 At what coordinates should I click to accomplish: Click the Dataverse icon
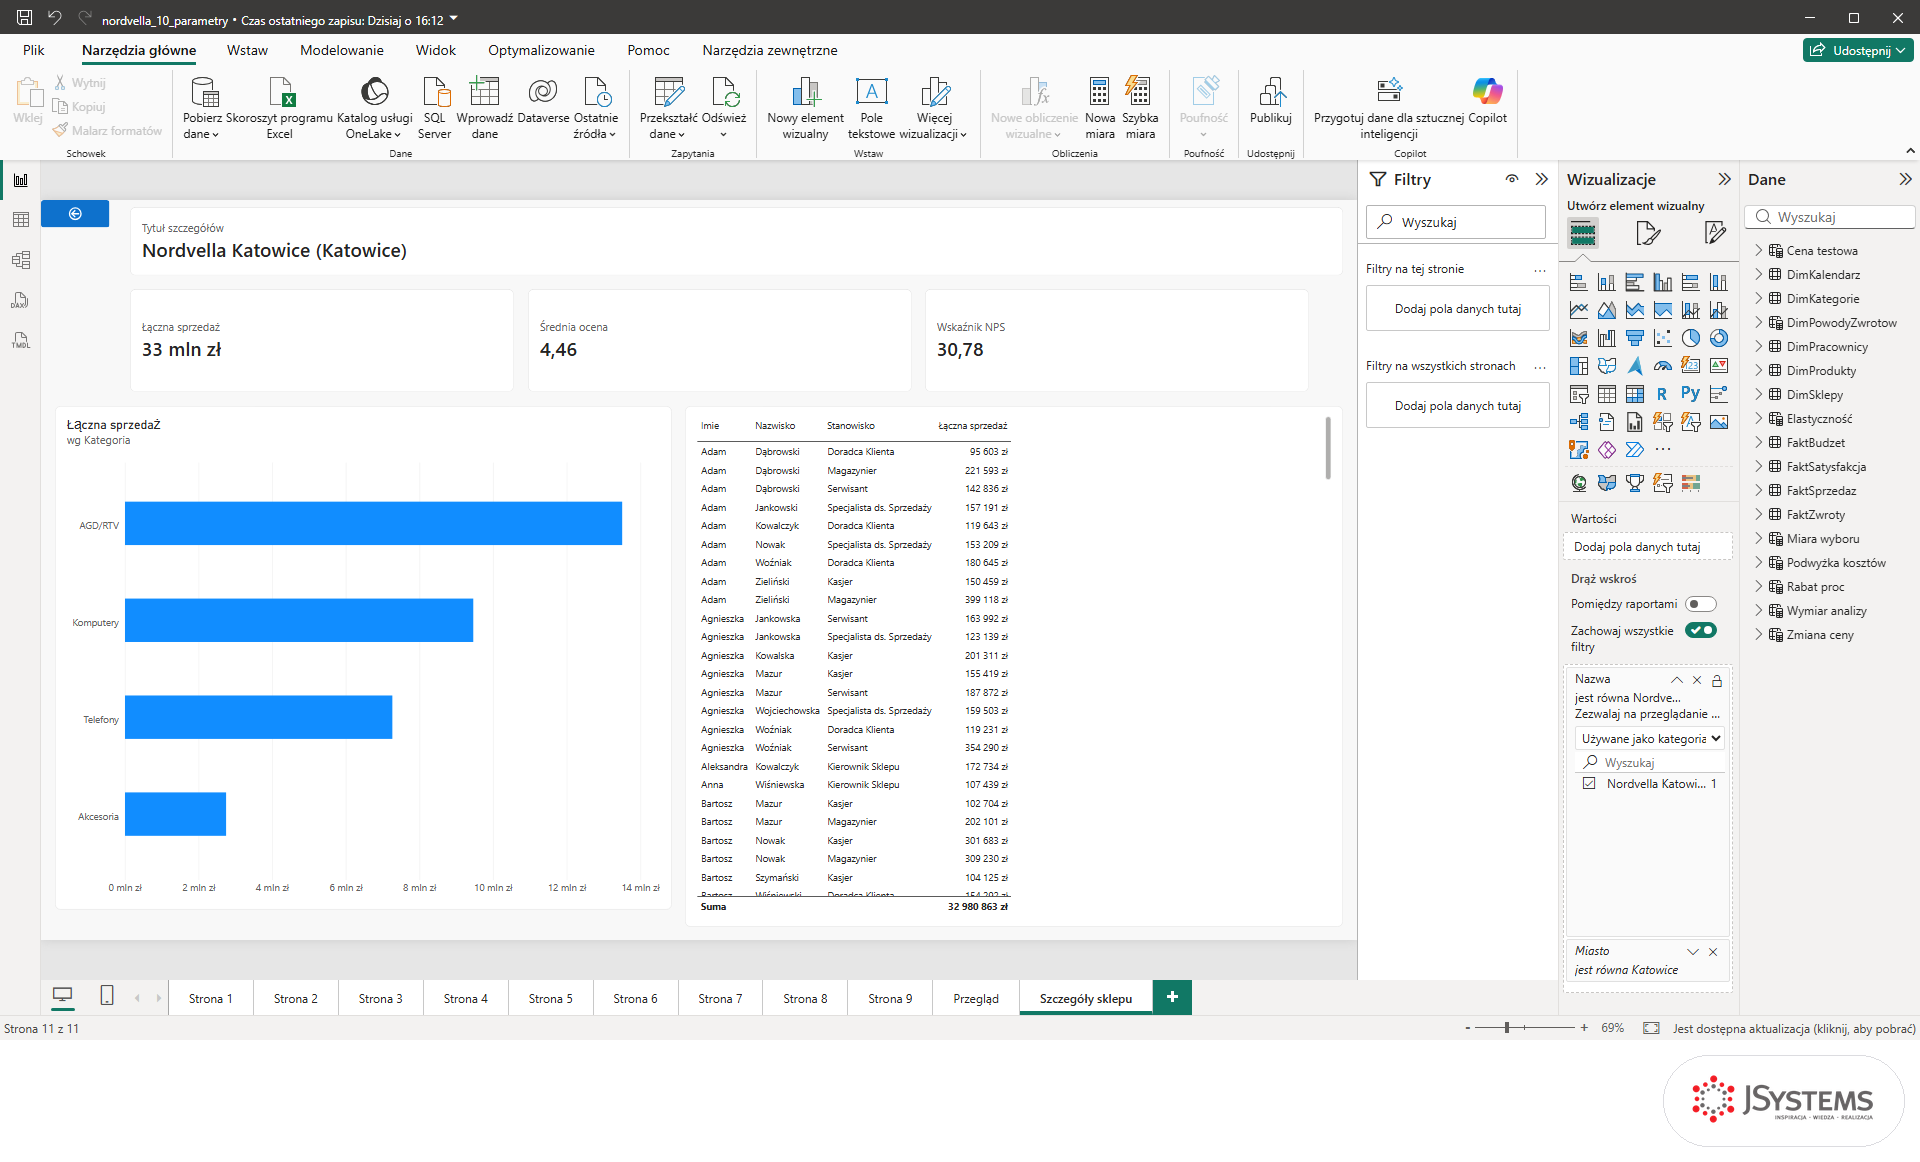[x=543, y=92]
